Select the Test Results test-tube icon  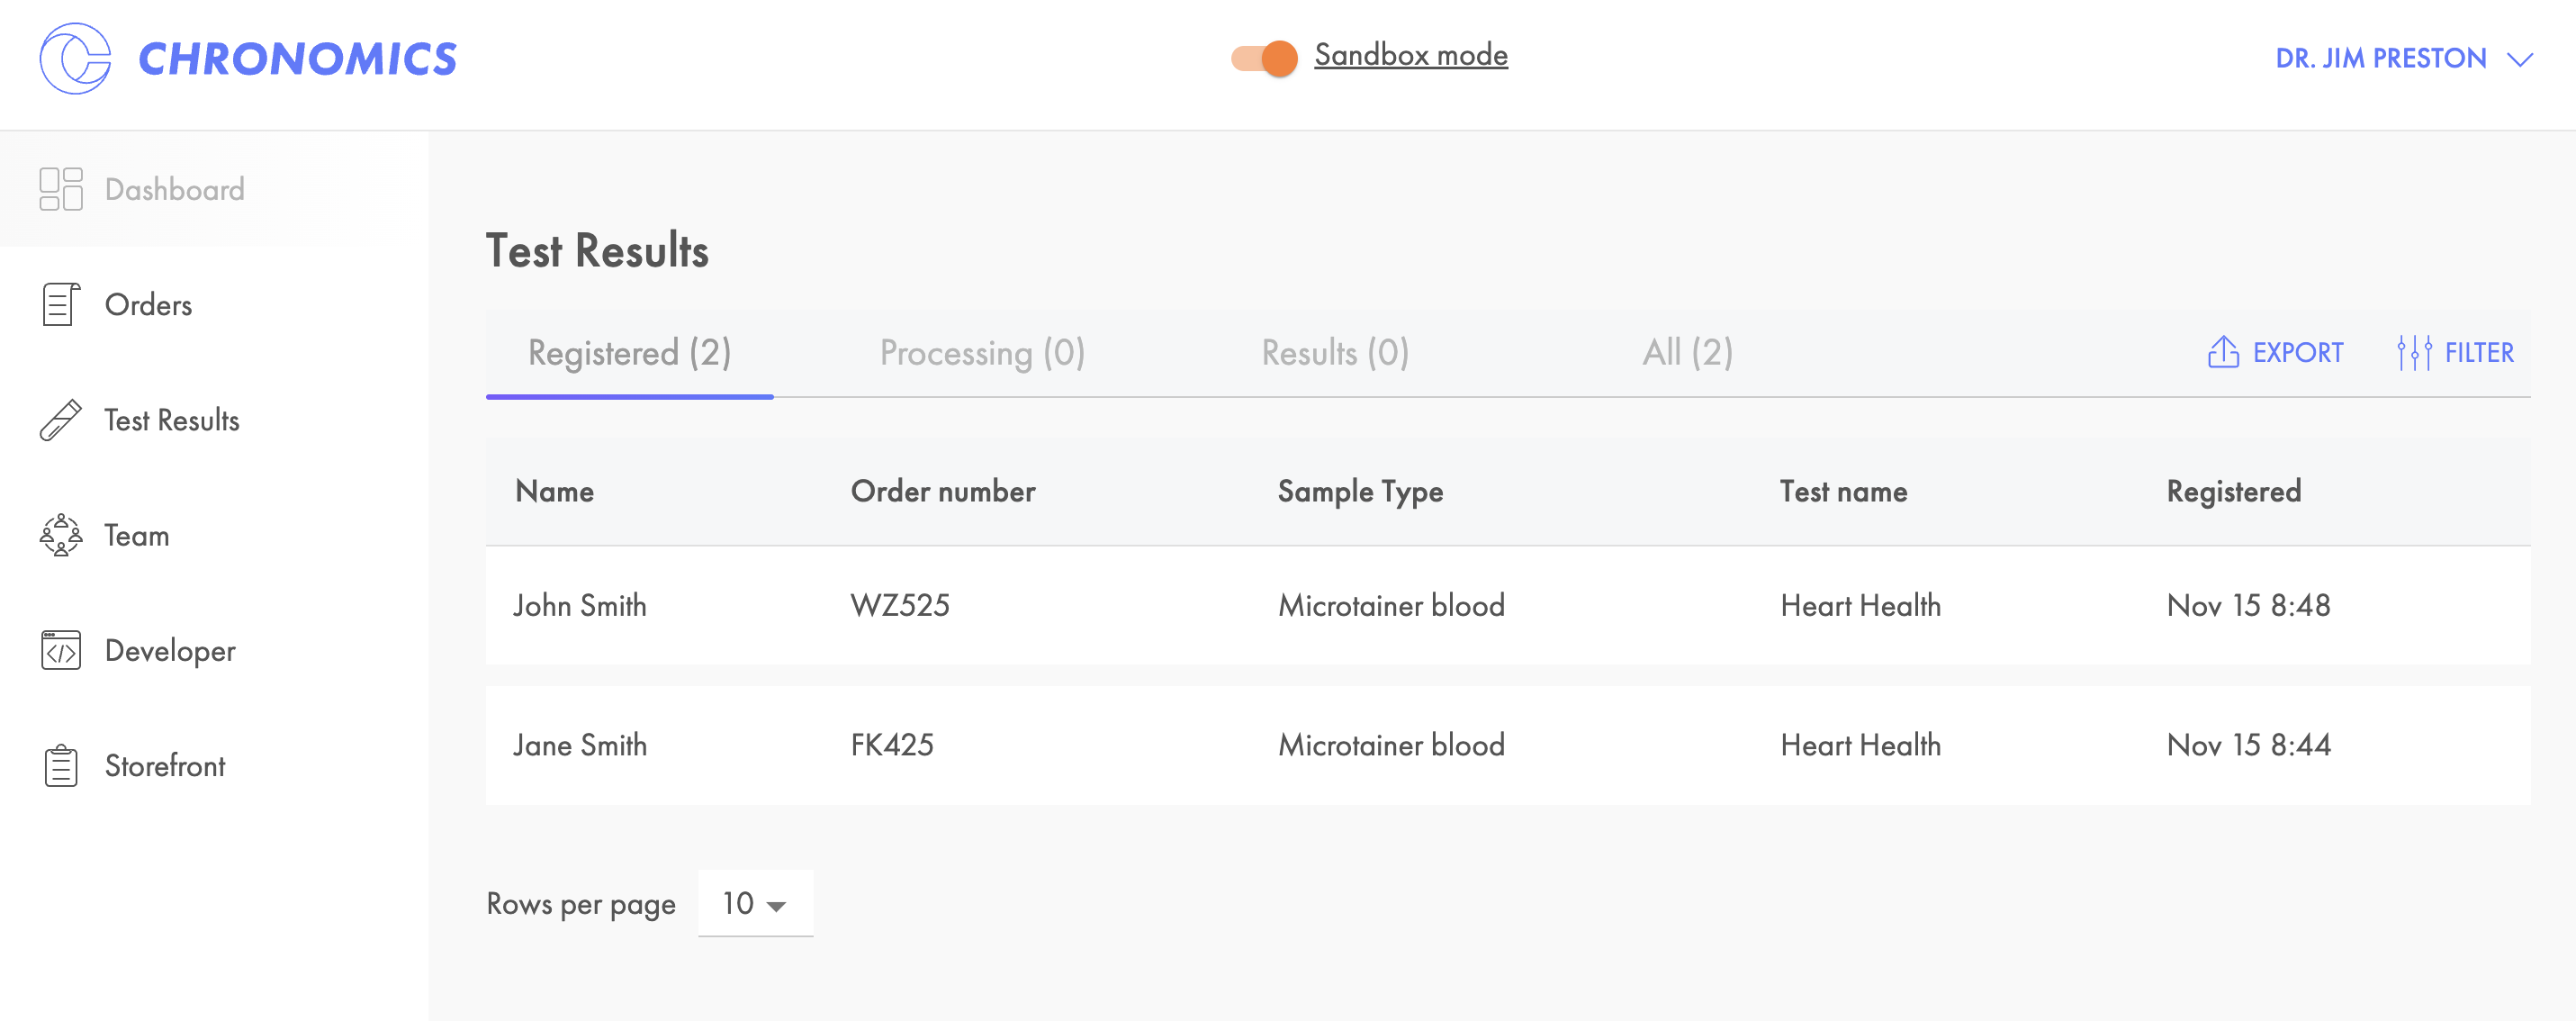[60, 420]
